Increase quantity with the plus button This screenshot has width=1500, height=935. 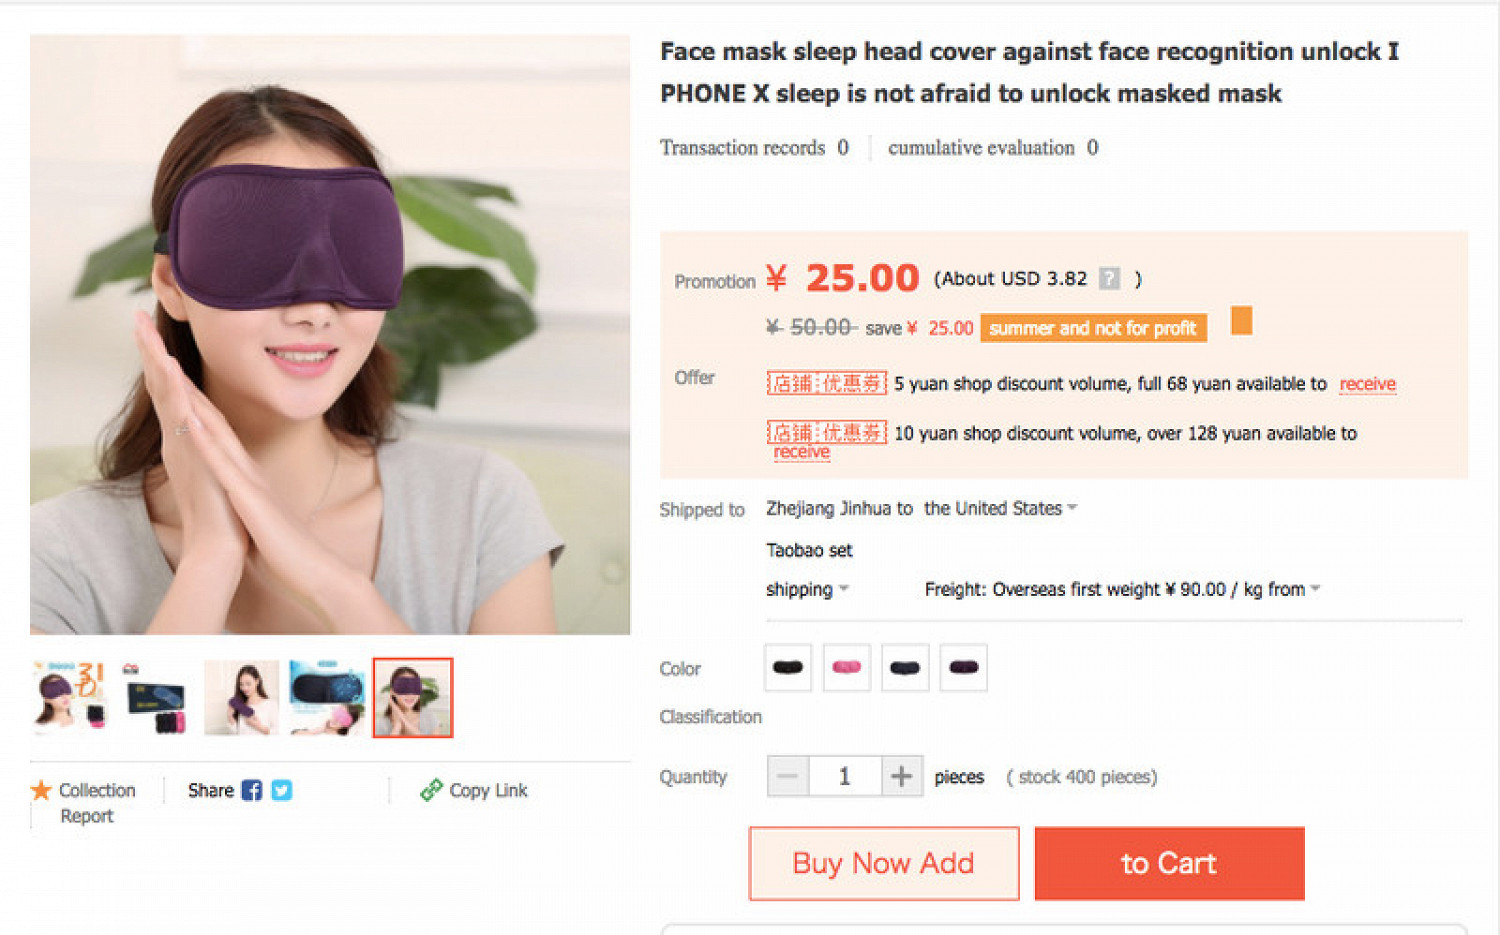(x=901, y=777)
